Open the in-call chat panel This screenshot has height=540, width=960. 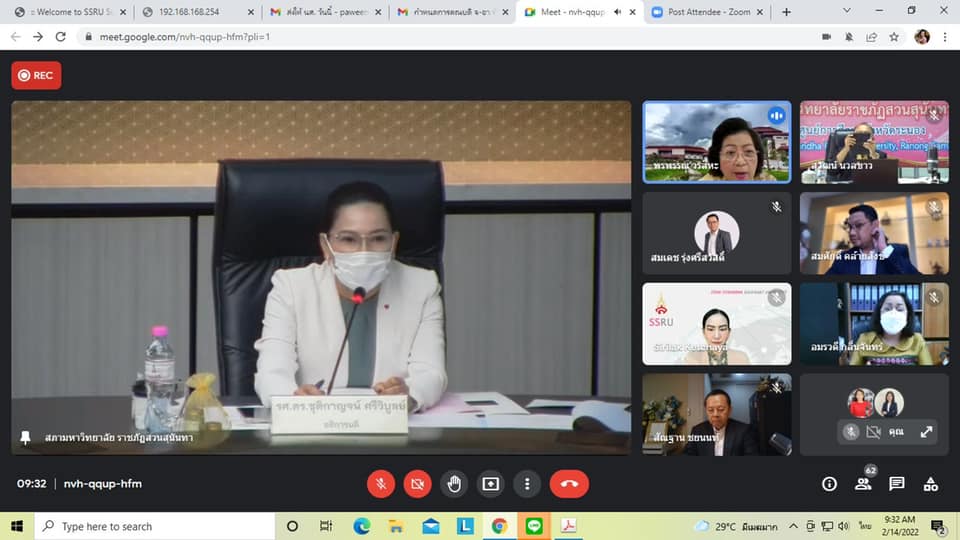click(x=897, y=484)
